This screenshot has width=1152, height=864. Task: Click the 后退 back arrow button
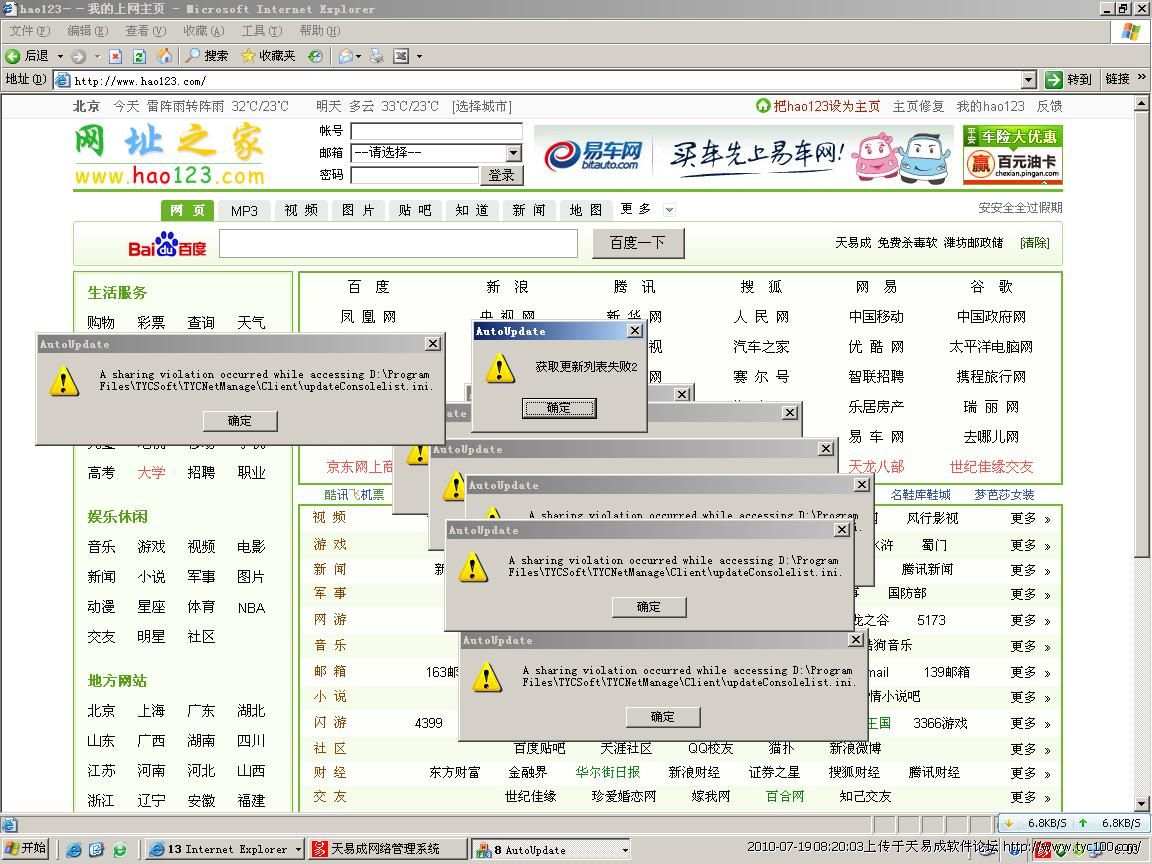point(27,56)
